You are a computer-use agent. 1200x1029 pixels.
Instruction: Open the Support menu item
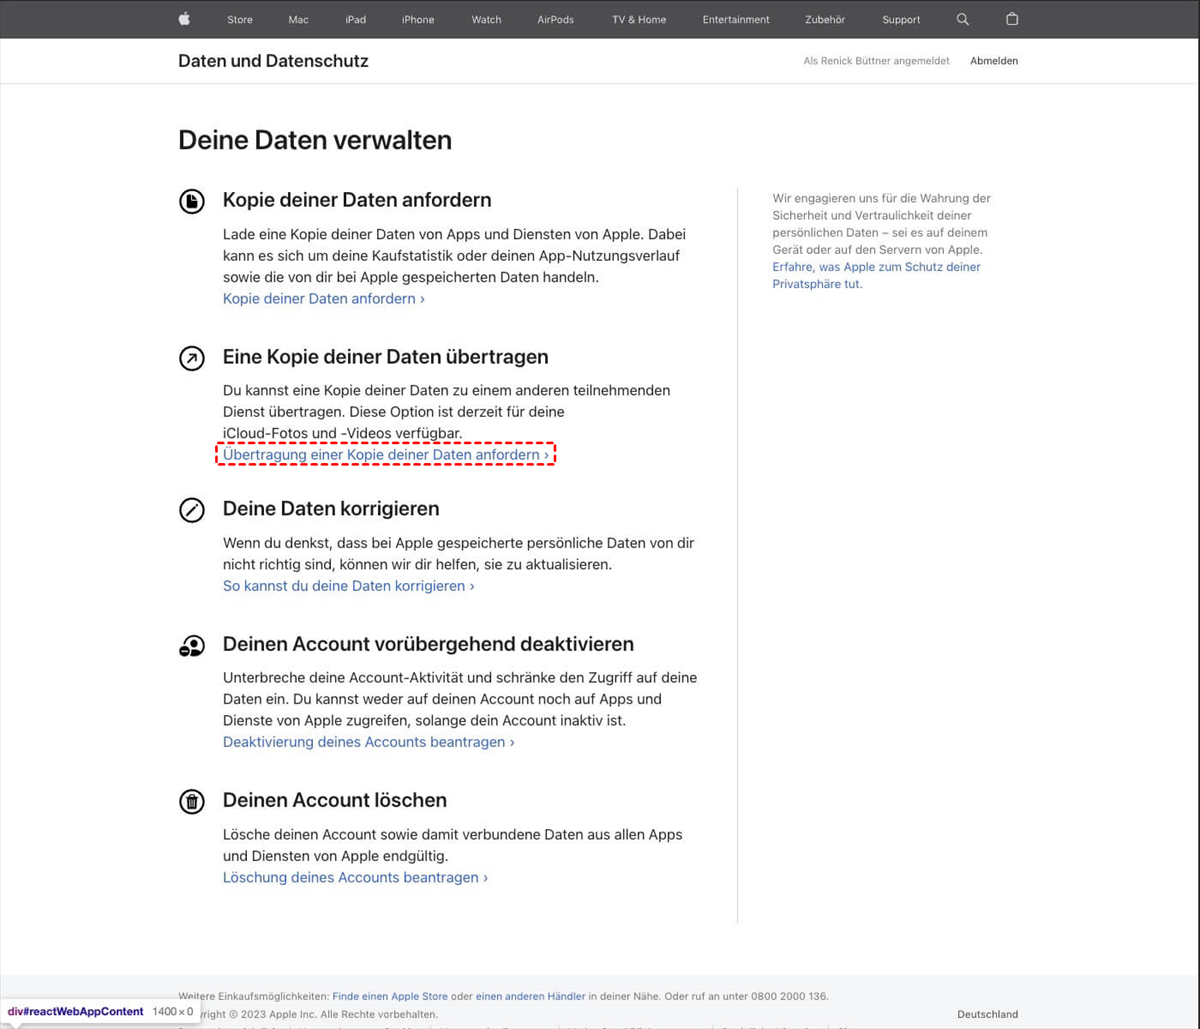pos(901,20)
